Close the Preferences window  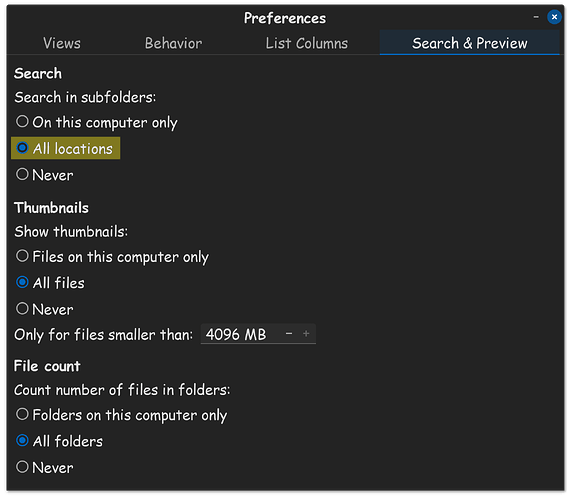[x=554, y=17]
